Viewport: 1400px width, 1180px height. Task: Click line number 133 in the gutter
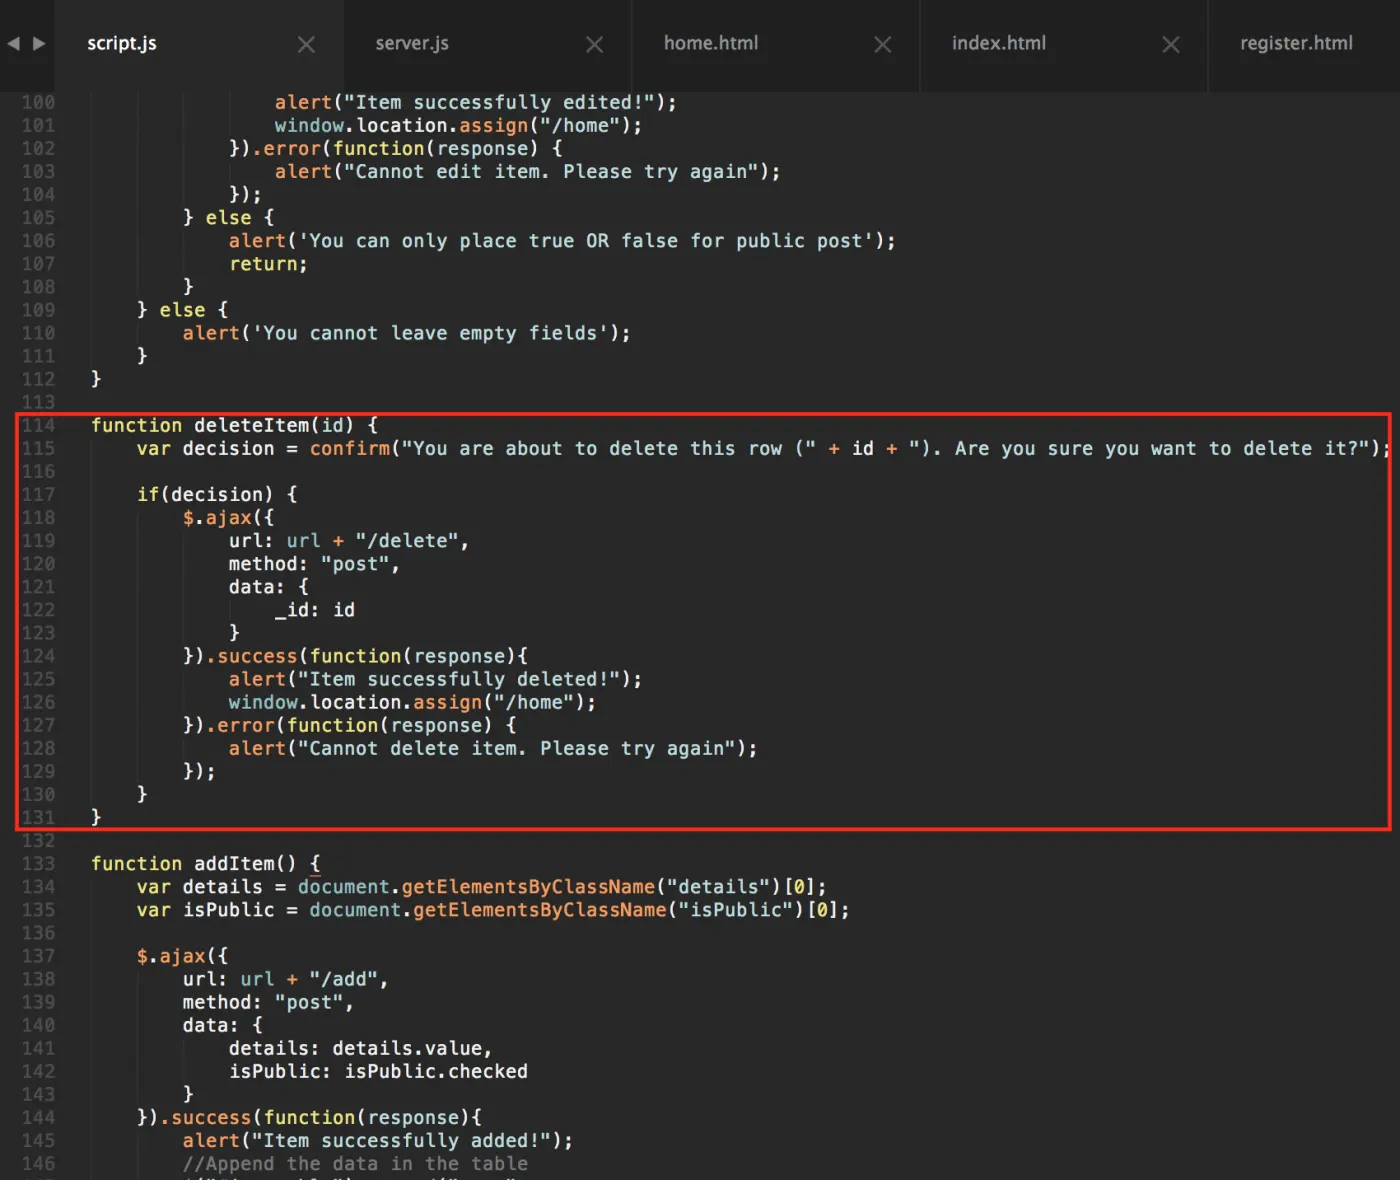(38, 864)
